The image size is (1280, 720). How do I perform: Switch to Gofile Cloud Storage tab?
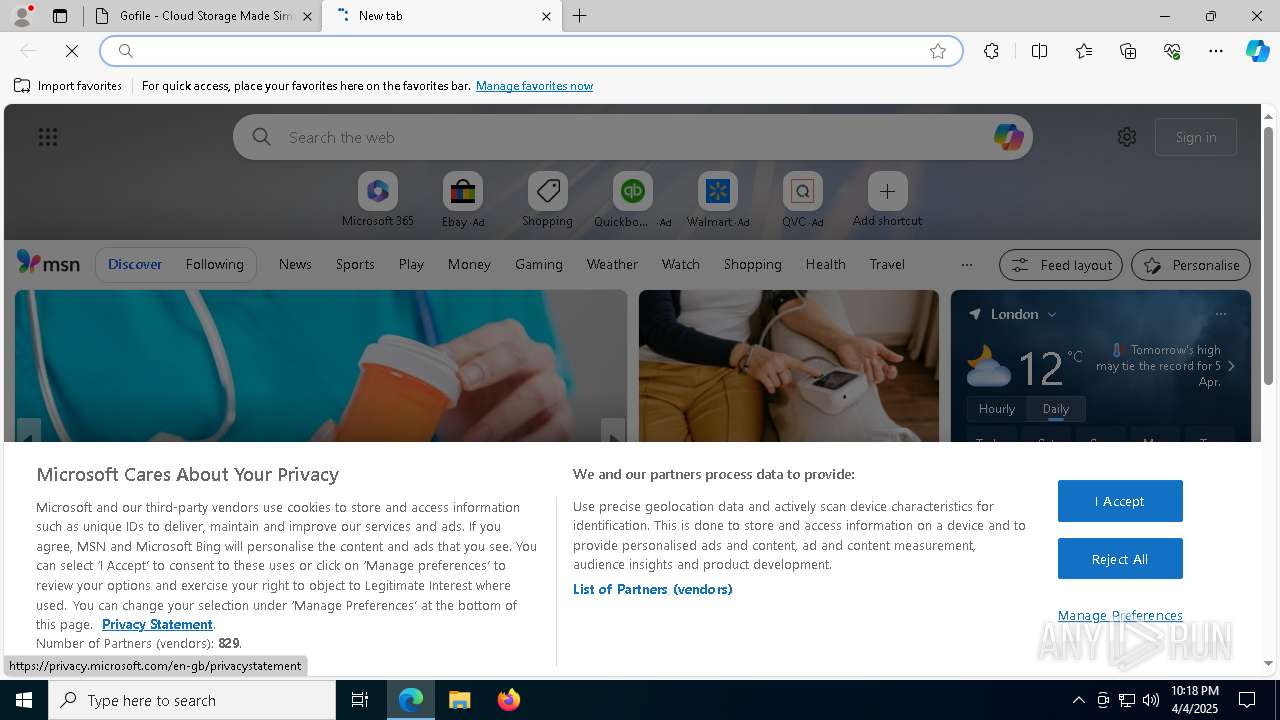tap(203, 16)
